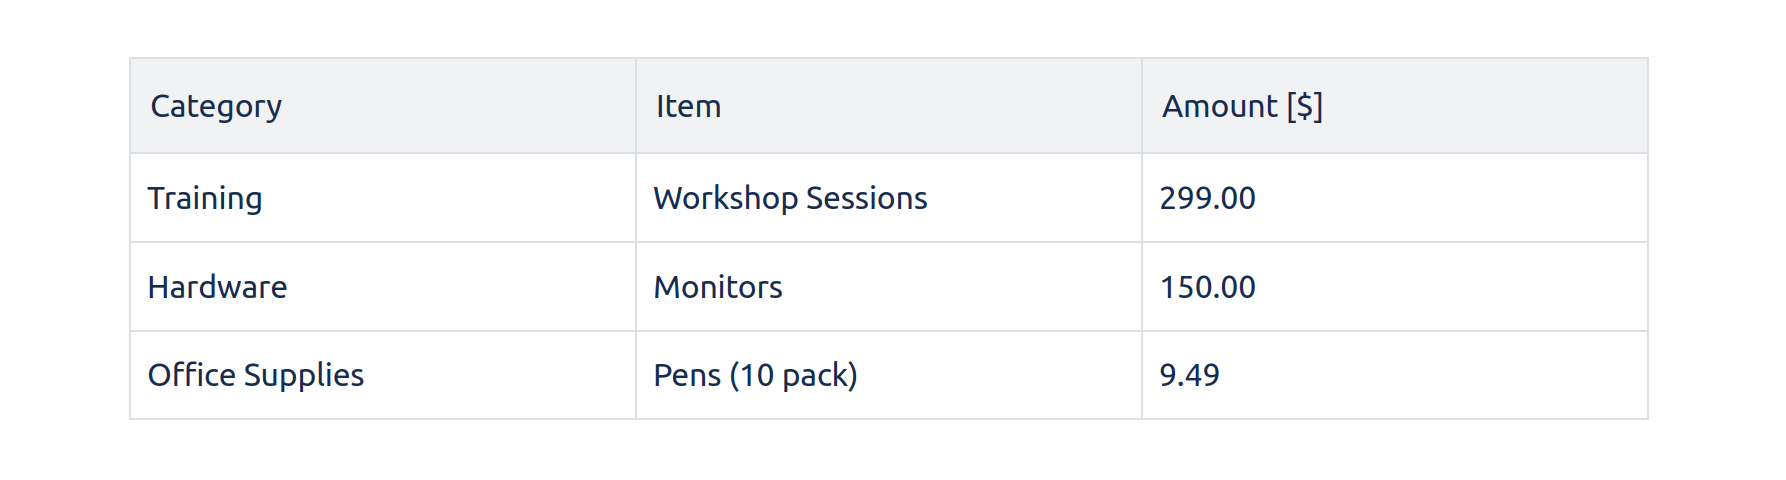Click the Category column header

[x=216, y=106]
